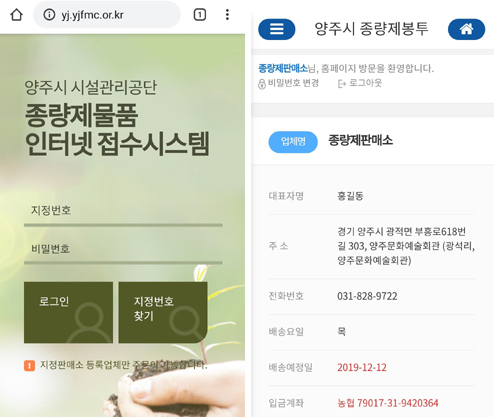Open the browser three-dot menu
500x417 pixels.
(x=227, y=15)
